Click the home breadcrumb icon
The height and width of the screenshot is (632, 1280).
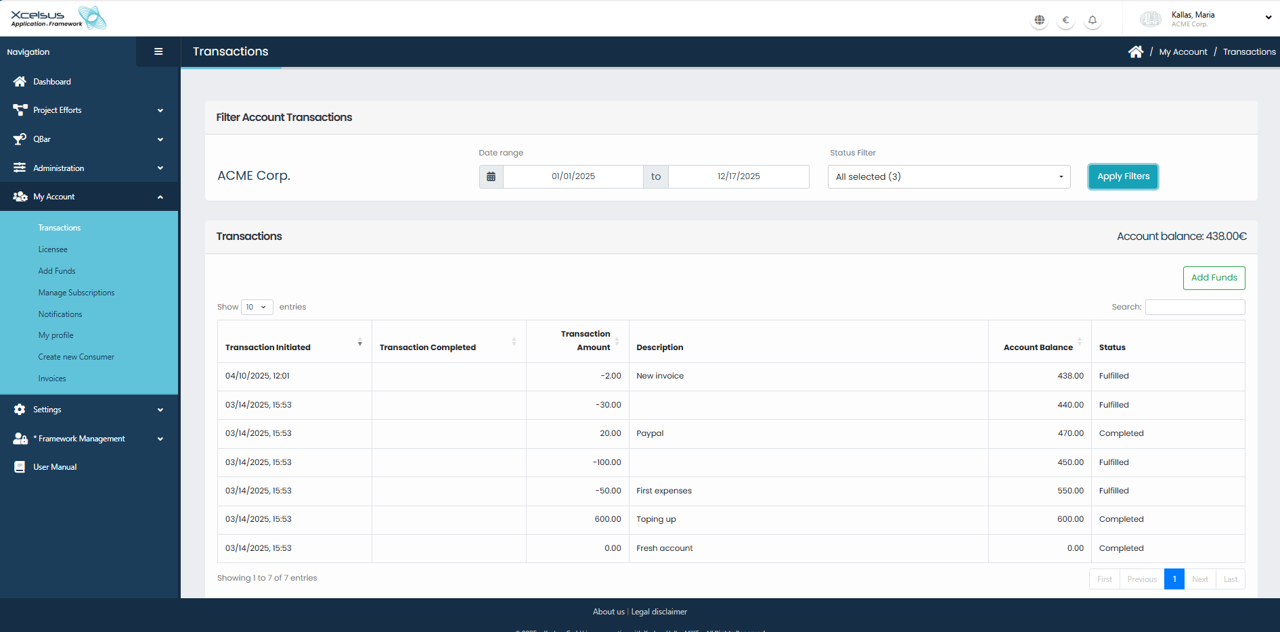1135,52
